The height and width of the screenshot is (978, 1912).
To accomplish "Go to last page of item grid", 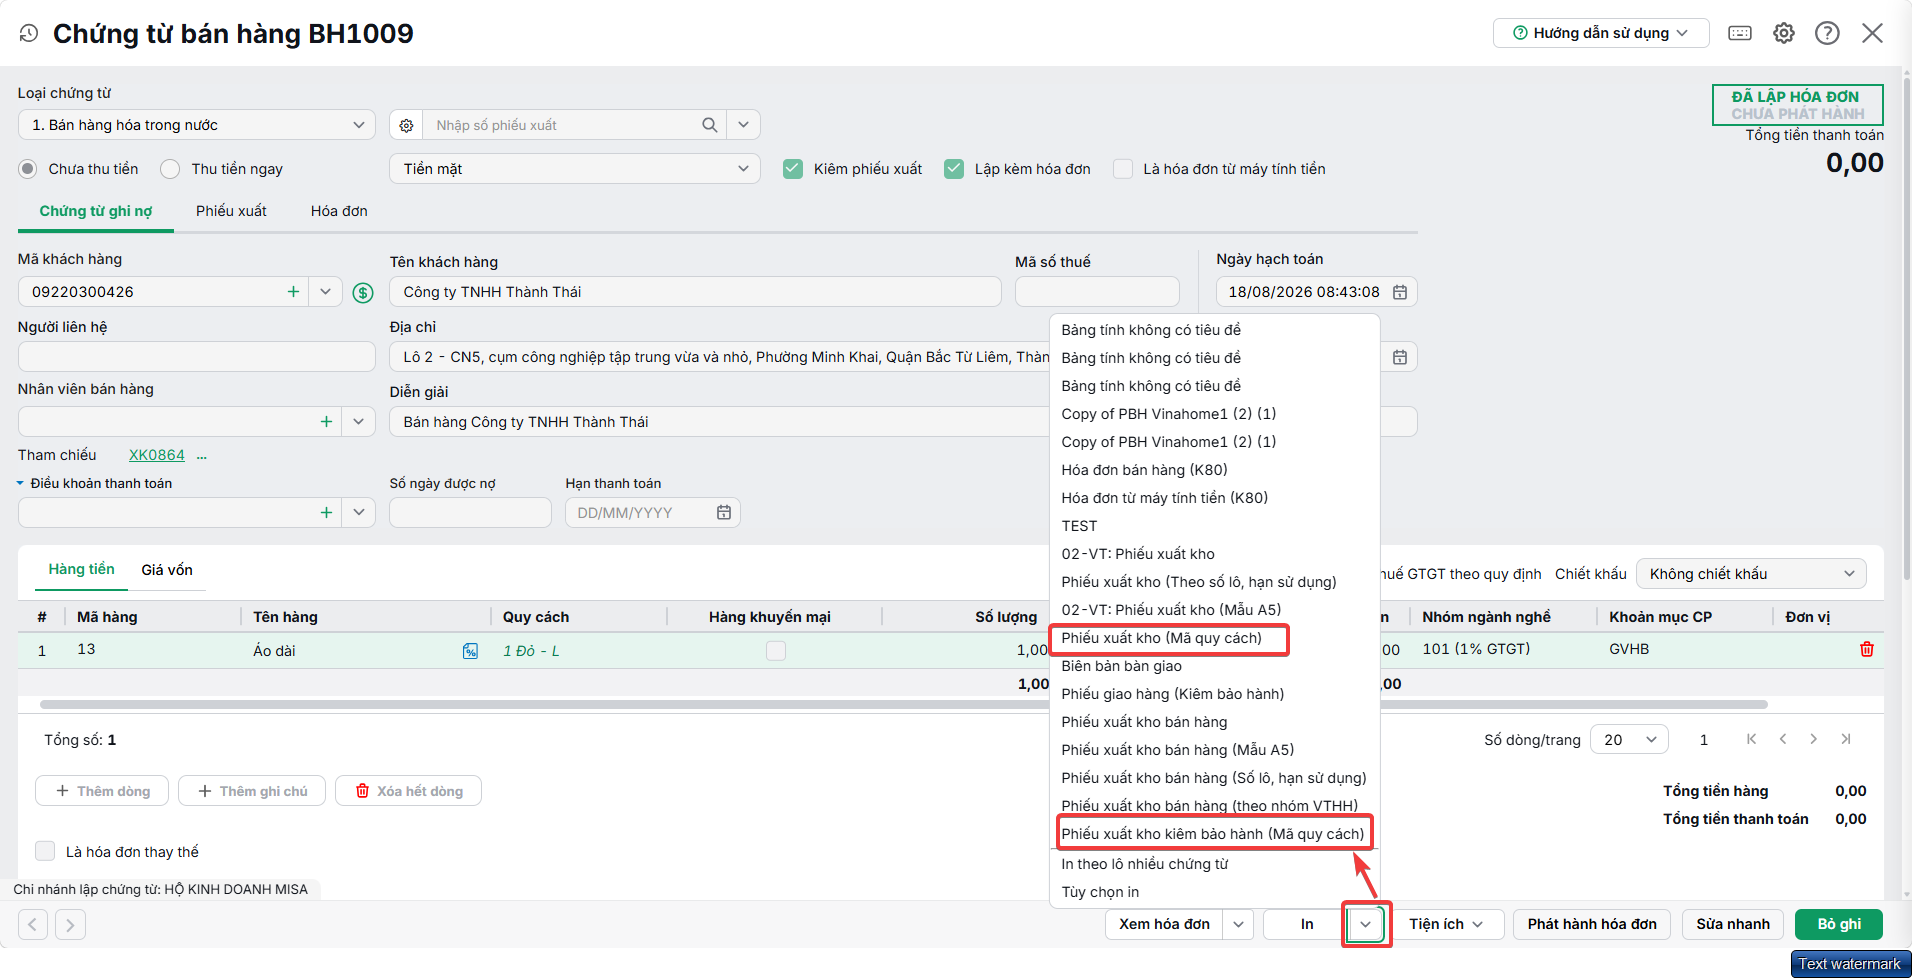I will [x=1846, y=739].
